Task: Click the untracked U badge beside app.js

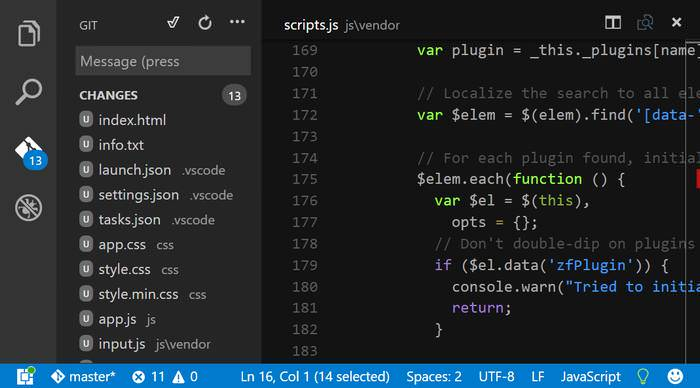Action: tap(86, 319)
